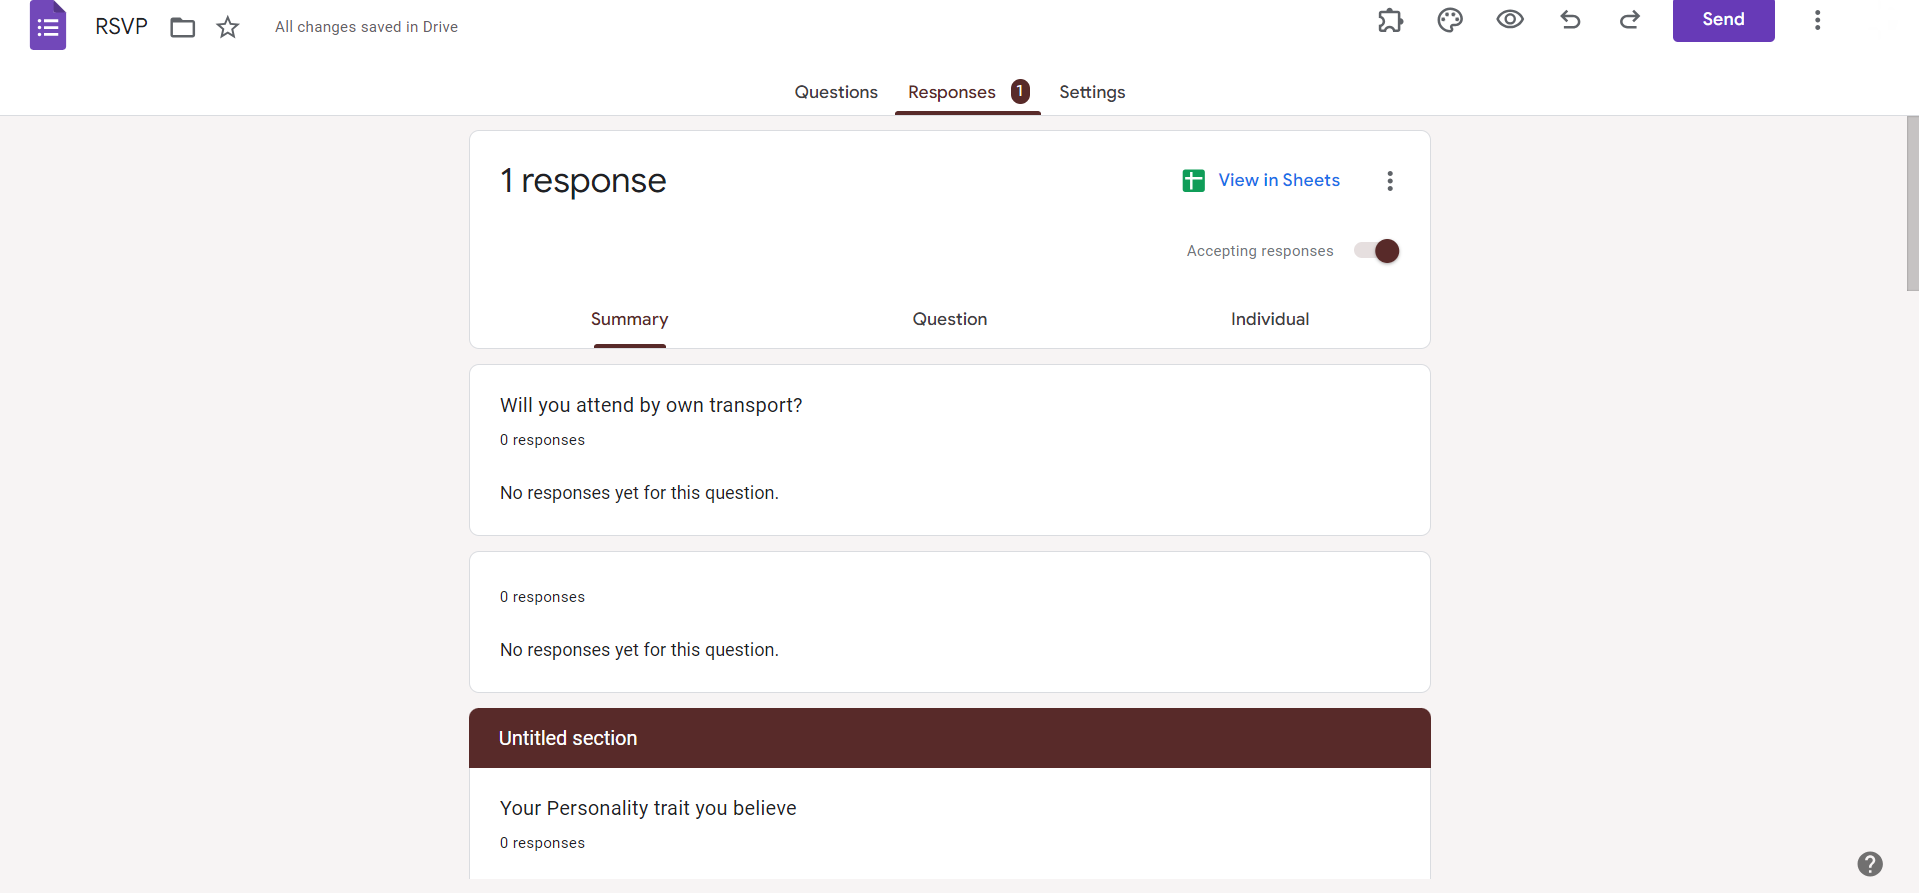This screenshot has height=893, width=1919.
Task: Click the RSVP form title field
Action: pos(121,27)
